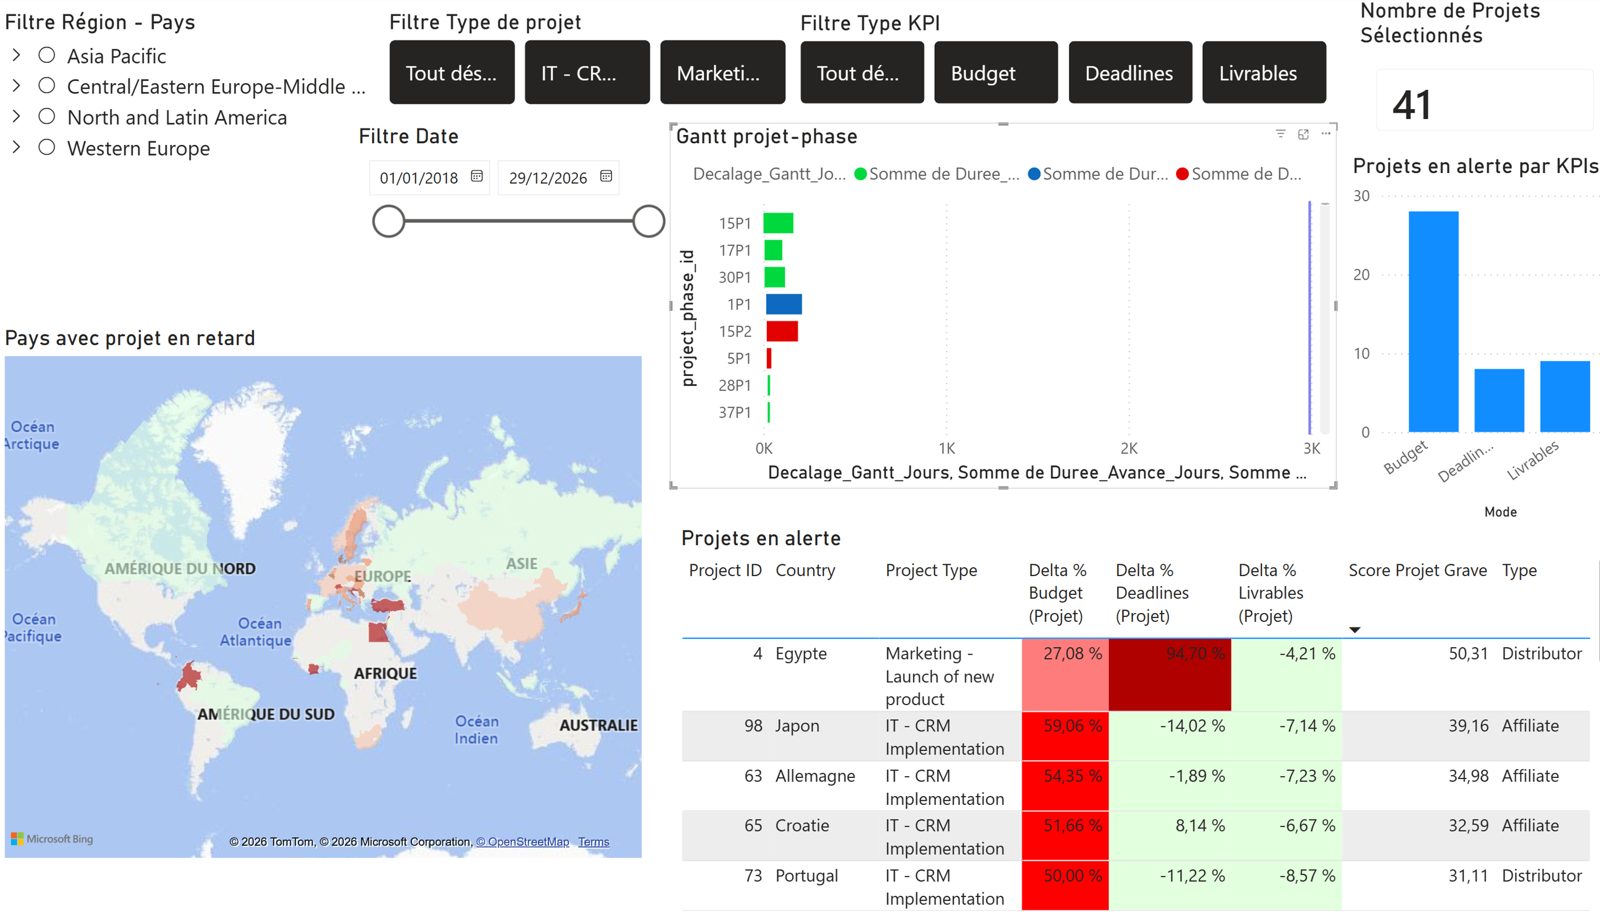1600x914 pixels.
Task: Open Gantt projet-phase visual in focus mode
Action: 1303,134
